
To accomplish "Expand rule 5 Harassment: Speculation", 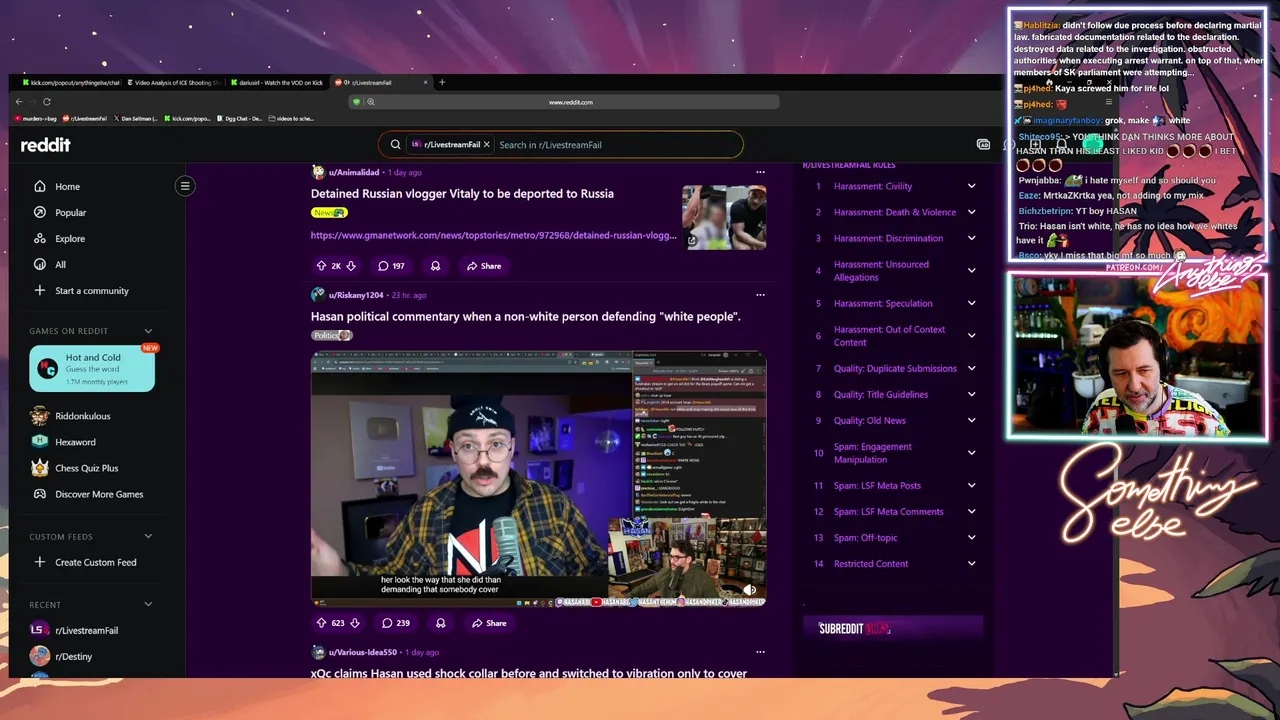I will [971, 303].
